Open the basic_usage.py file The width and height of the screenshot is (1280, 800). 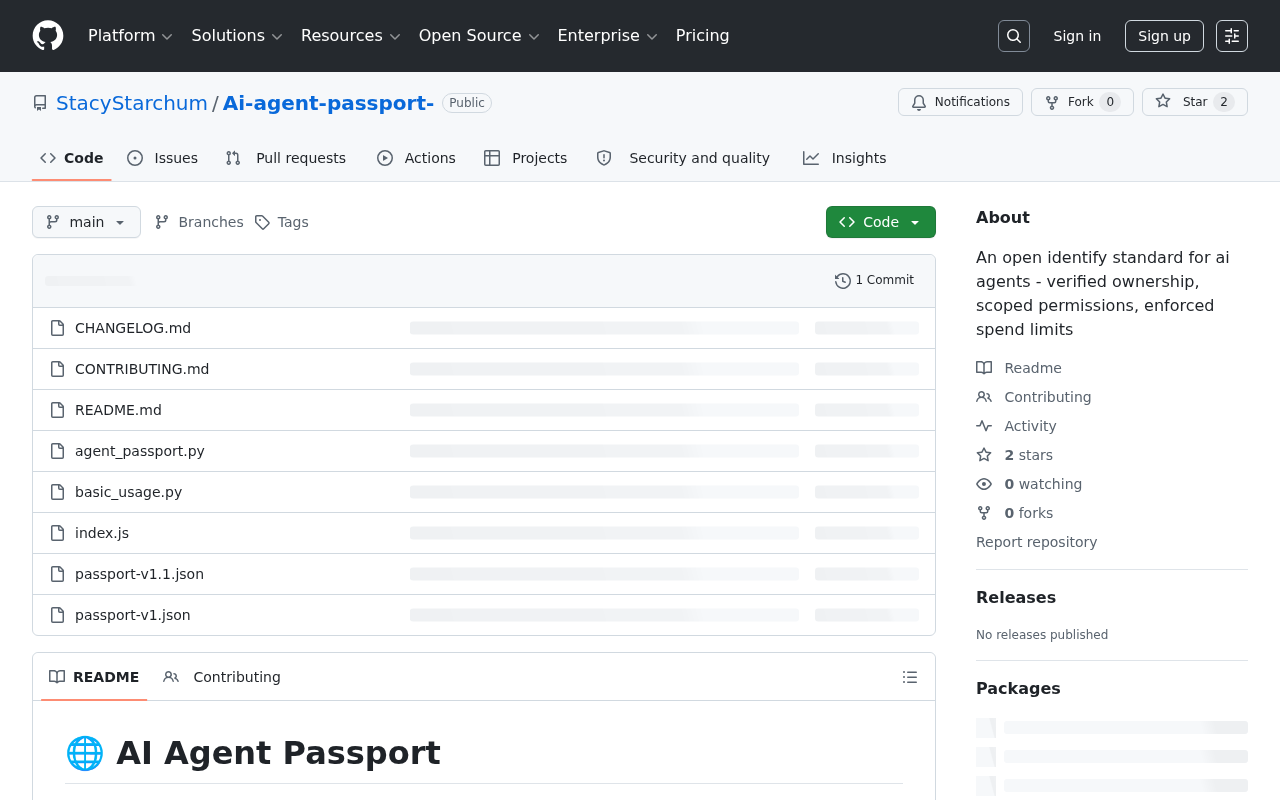(x=128, y=492)
